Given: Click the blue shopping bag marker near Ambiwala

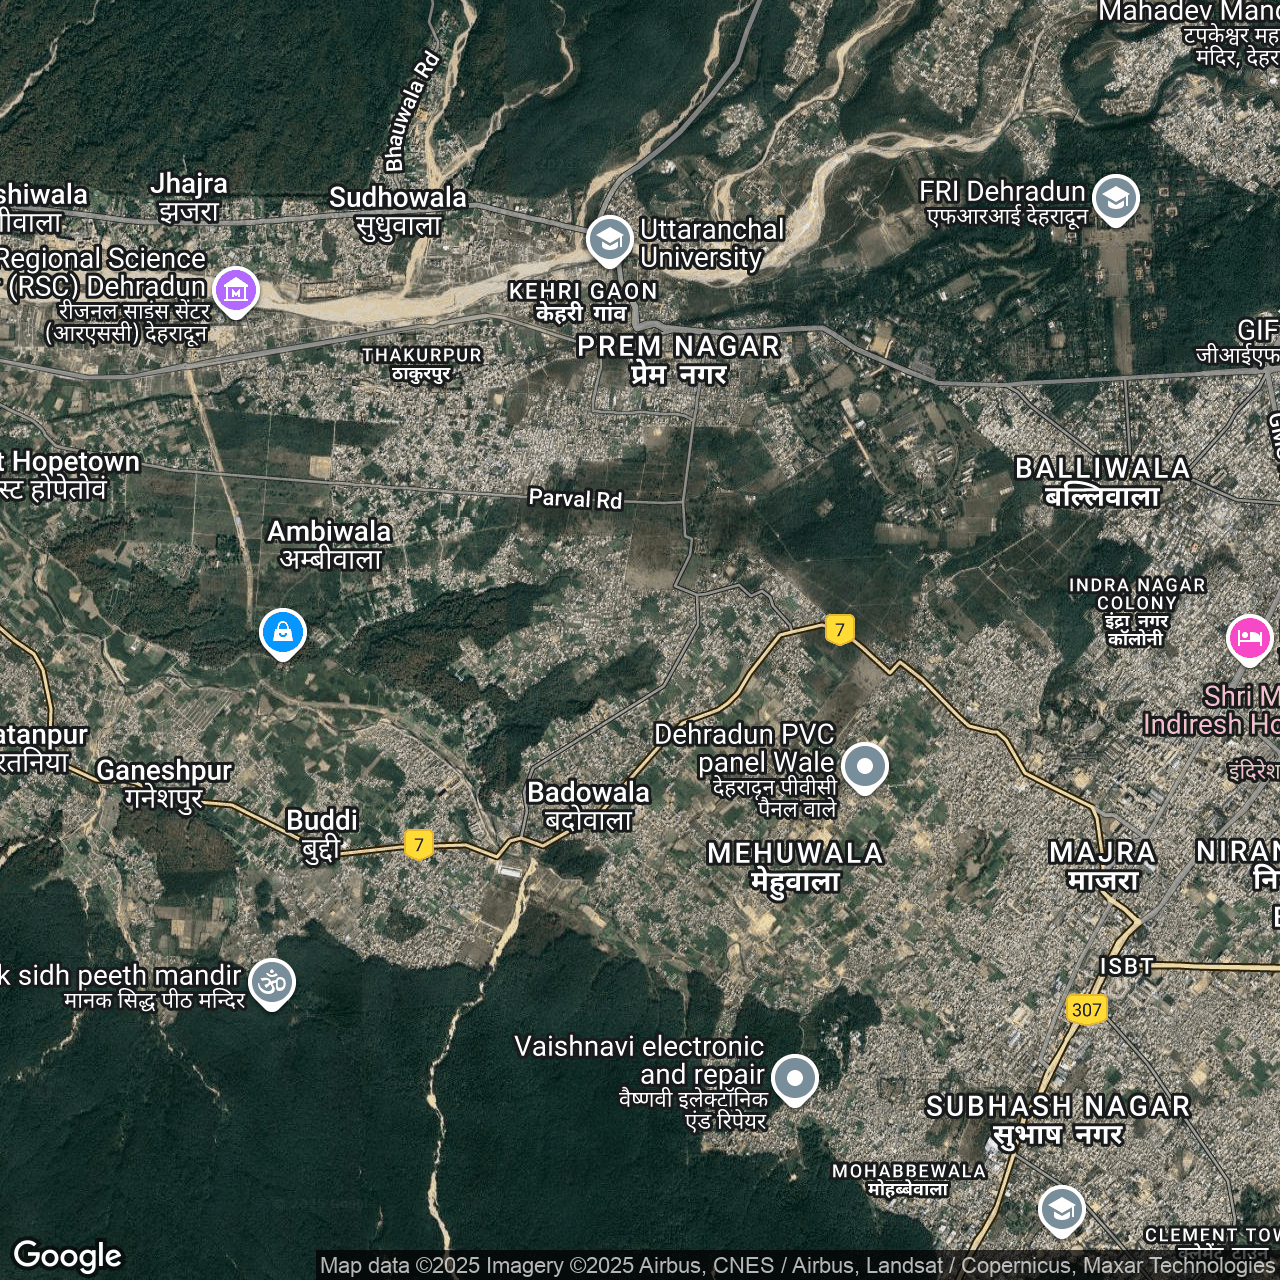Looking at the screenshot, I should pyautogui.click(x=283, y=633).
